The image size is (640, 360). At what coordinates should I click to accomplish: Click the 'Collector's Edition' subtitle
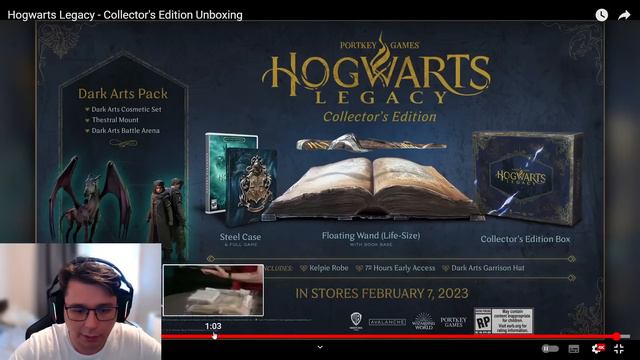[380, 117]
